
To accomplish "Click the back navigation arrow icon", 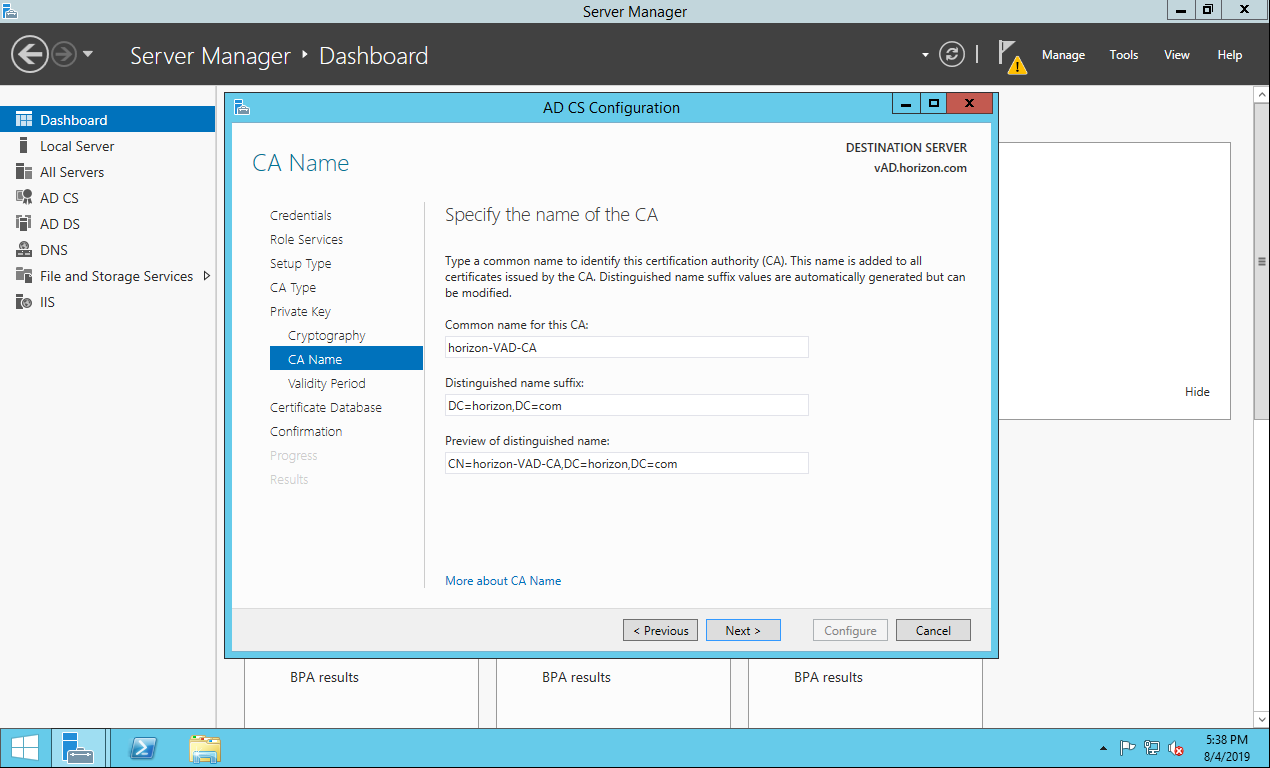I will pos(31,55).
